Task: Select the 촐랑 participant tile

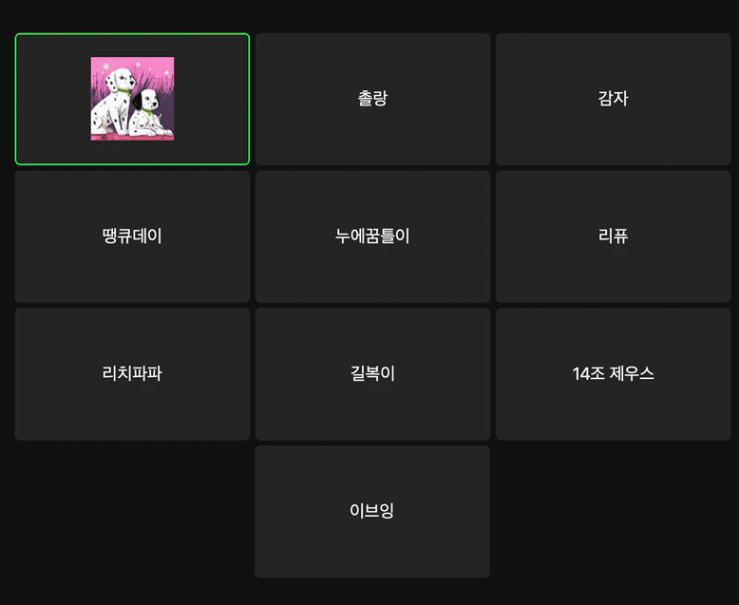Action: (x=373, y=99)
